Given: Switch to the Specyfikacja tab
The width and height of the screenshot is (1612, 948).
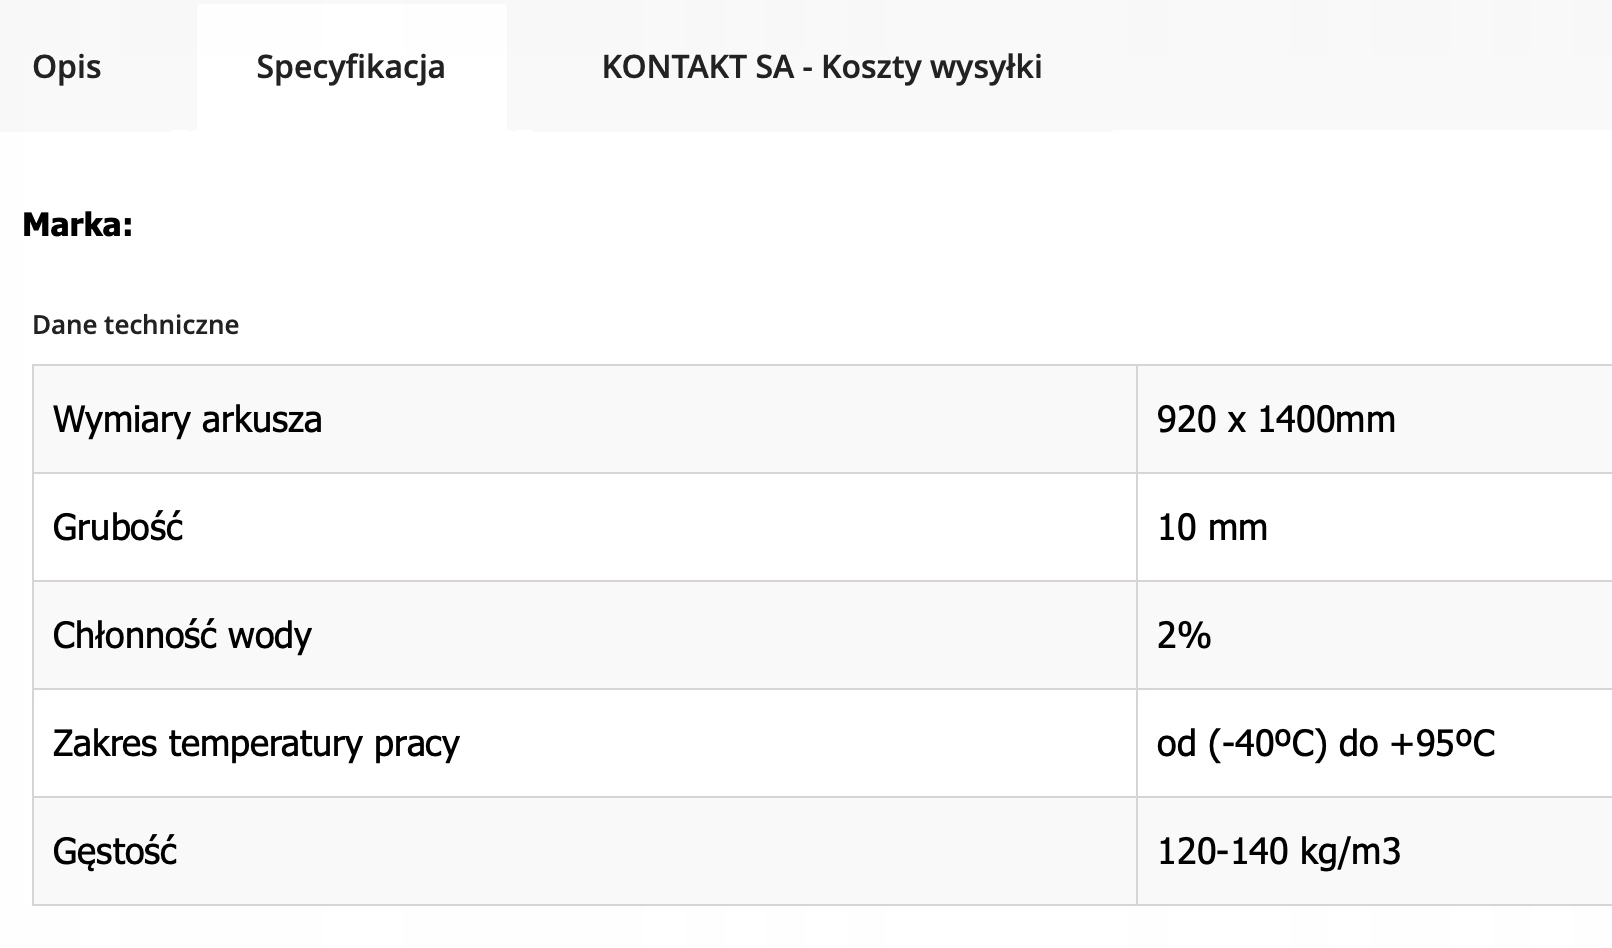Looking at the screenshot, I should [350, 67].
